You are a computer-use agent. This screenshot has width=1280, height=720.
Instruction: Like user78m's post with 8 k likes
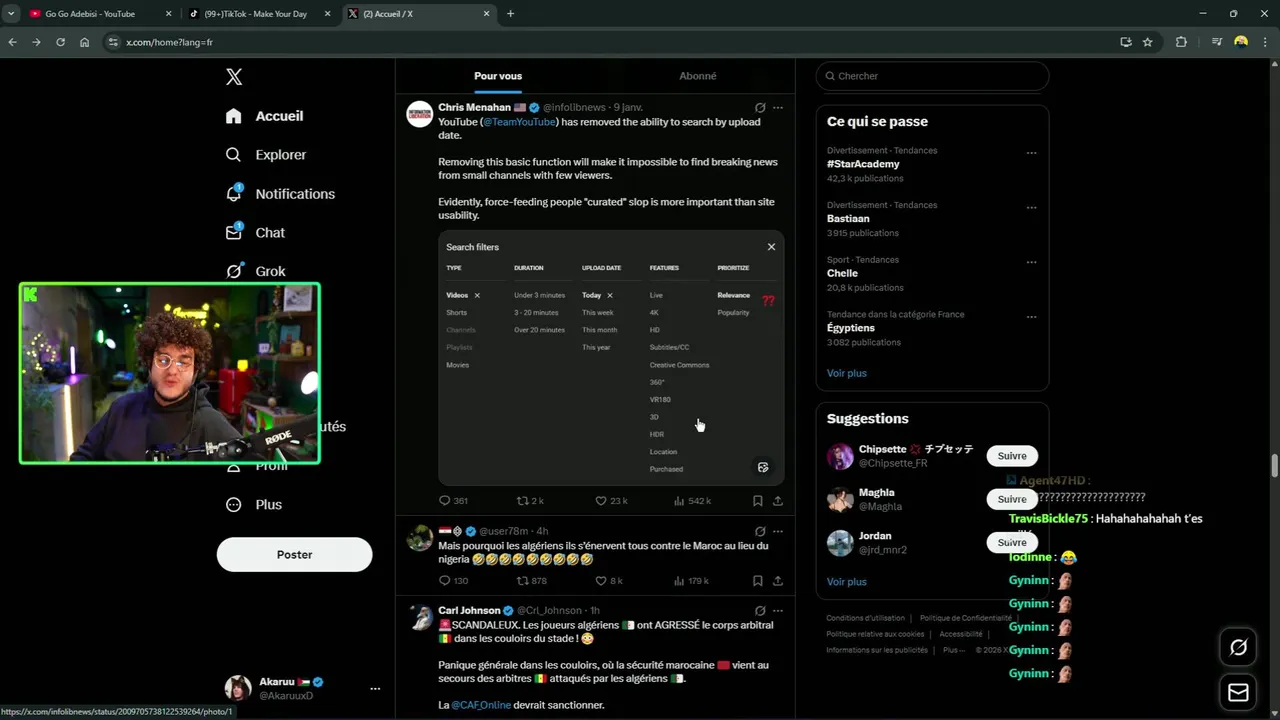601,581
